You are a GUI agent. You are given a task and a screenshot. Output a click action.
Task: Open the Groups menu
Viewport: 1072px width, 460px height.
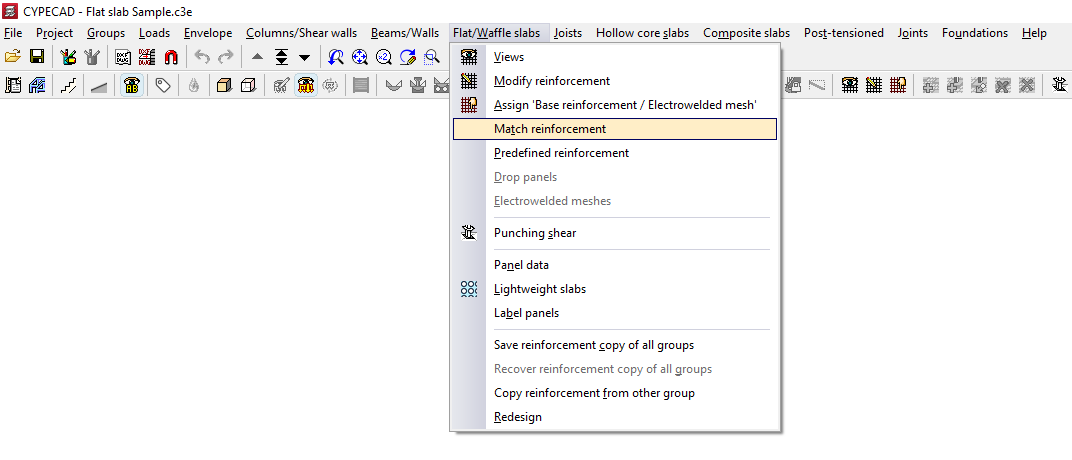[x=106, y=33]
